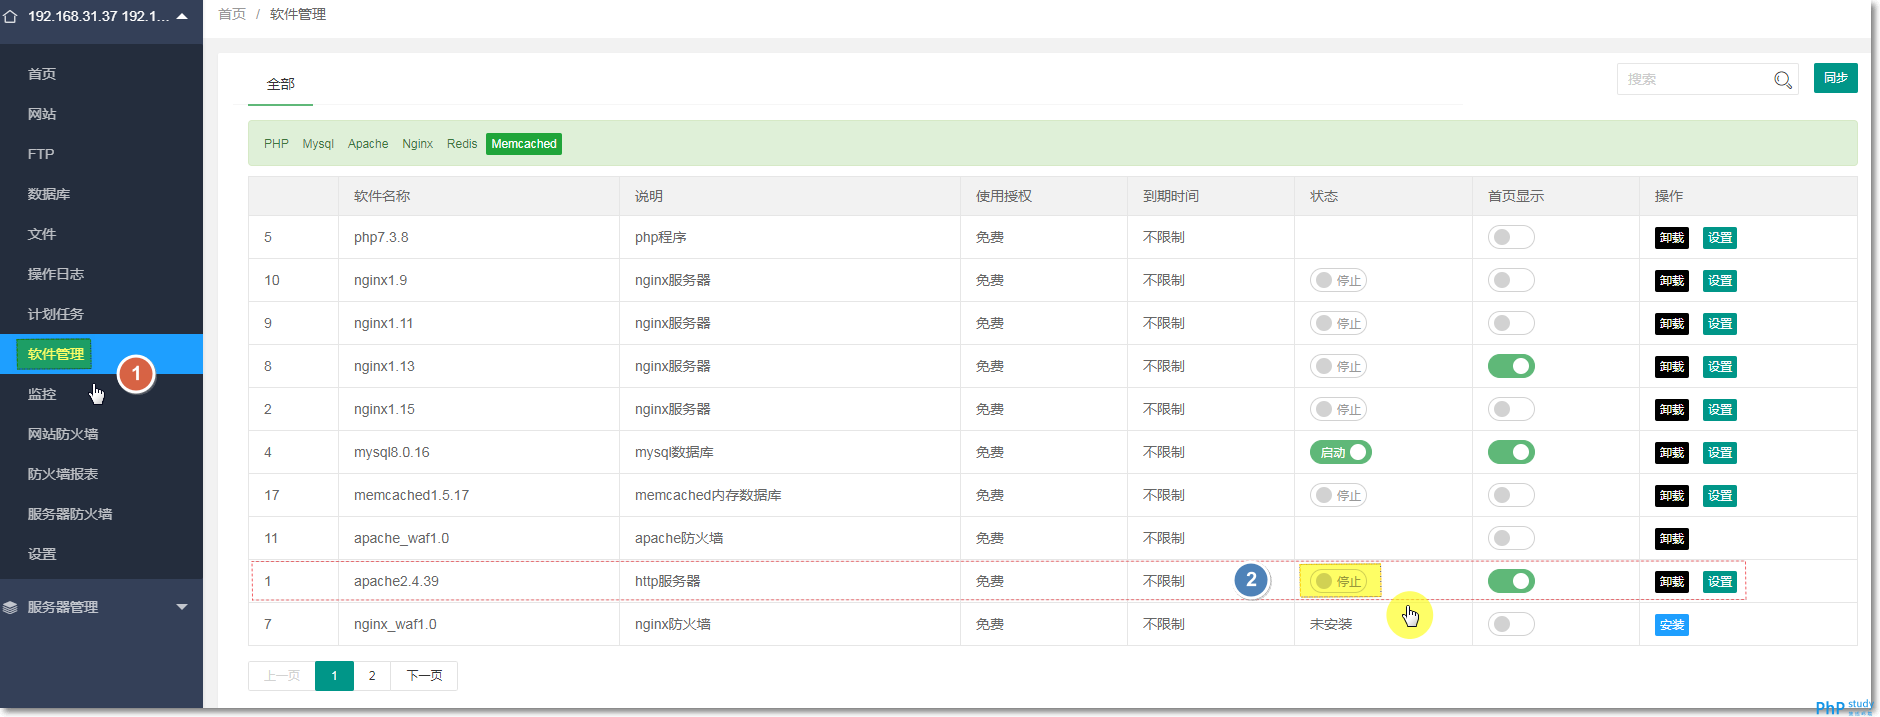Turn on the memcached1.5.17 status switch

[1338, 496]
